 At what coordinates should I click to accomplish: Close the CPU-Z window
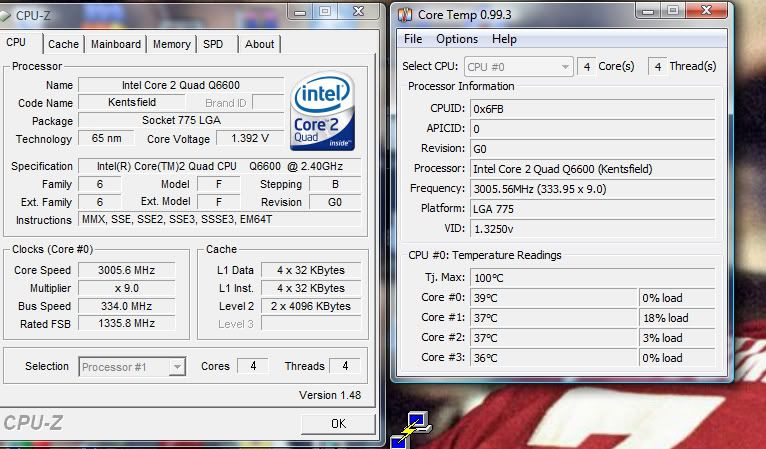(x=358, y=12)
